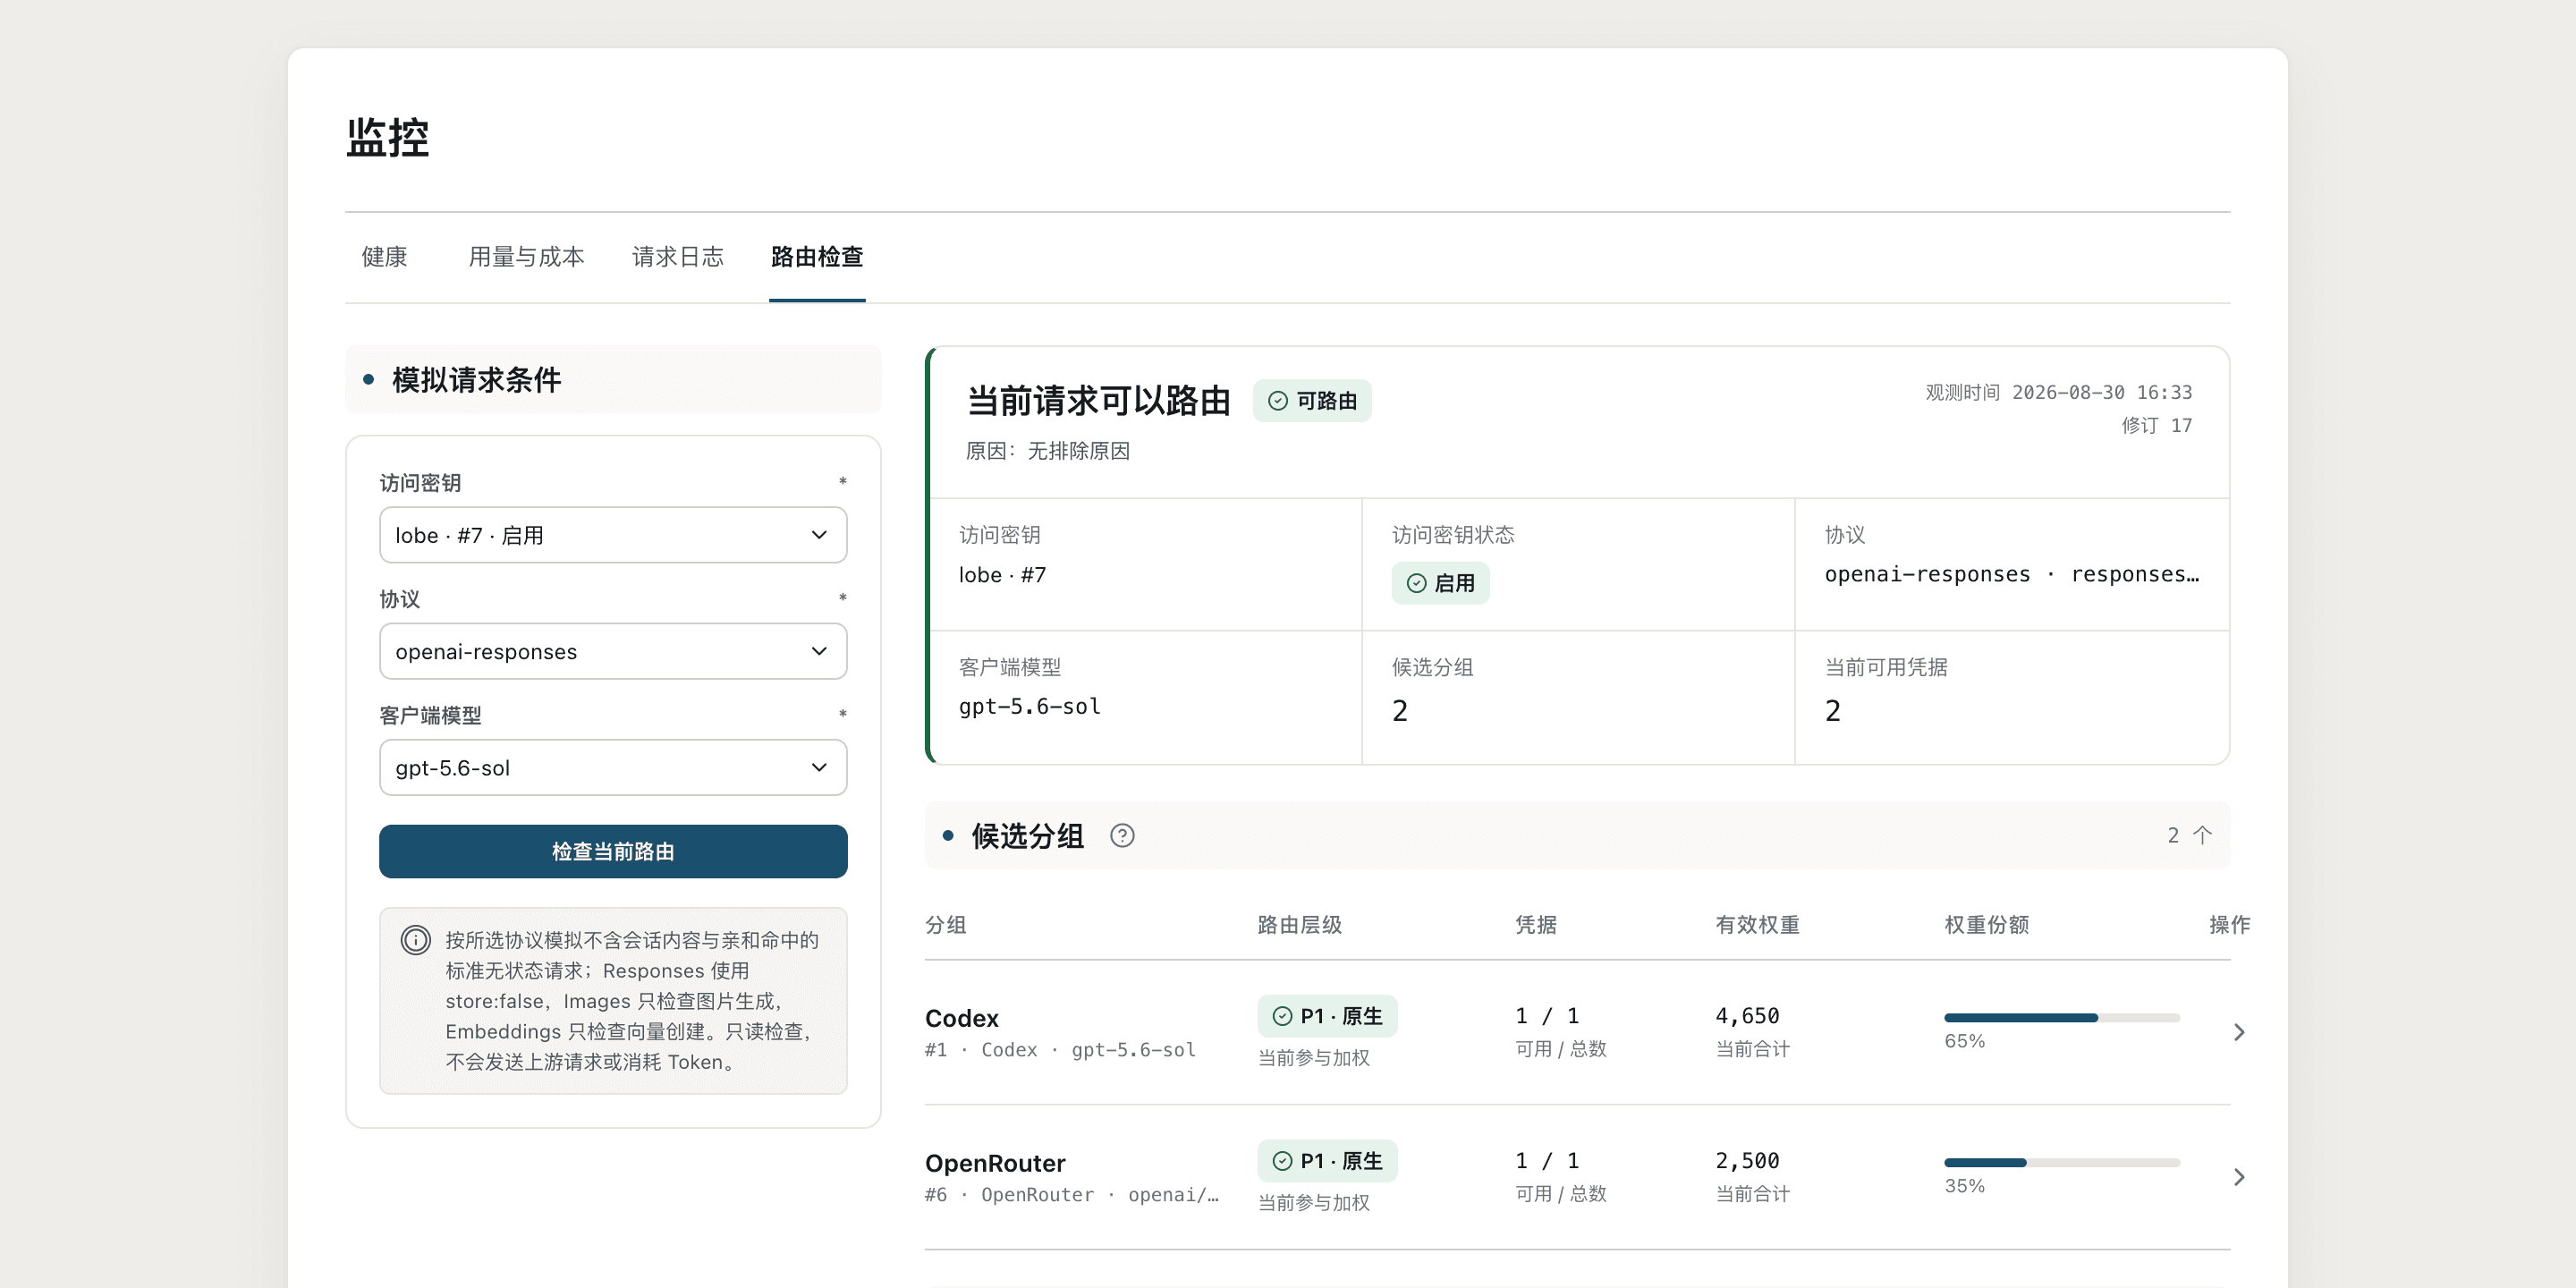Image resolution: width=2576 pixels, height=1288 pixels.
Task: Click the effective weight value 4,650
Action: click(1747, 1016)
